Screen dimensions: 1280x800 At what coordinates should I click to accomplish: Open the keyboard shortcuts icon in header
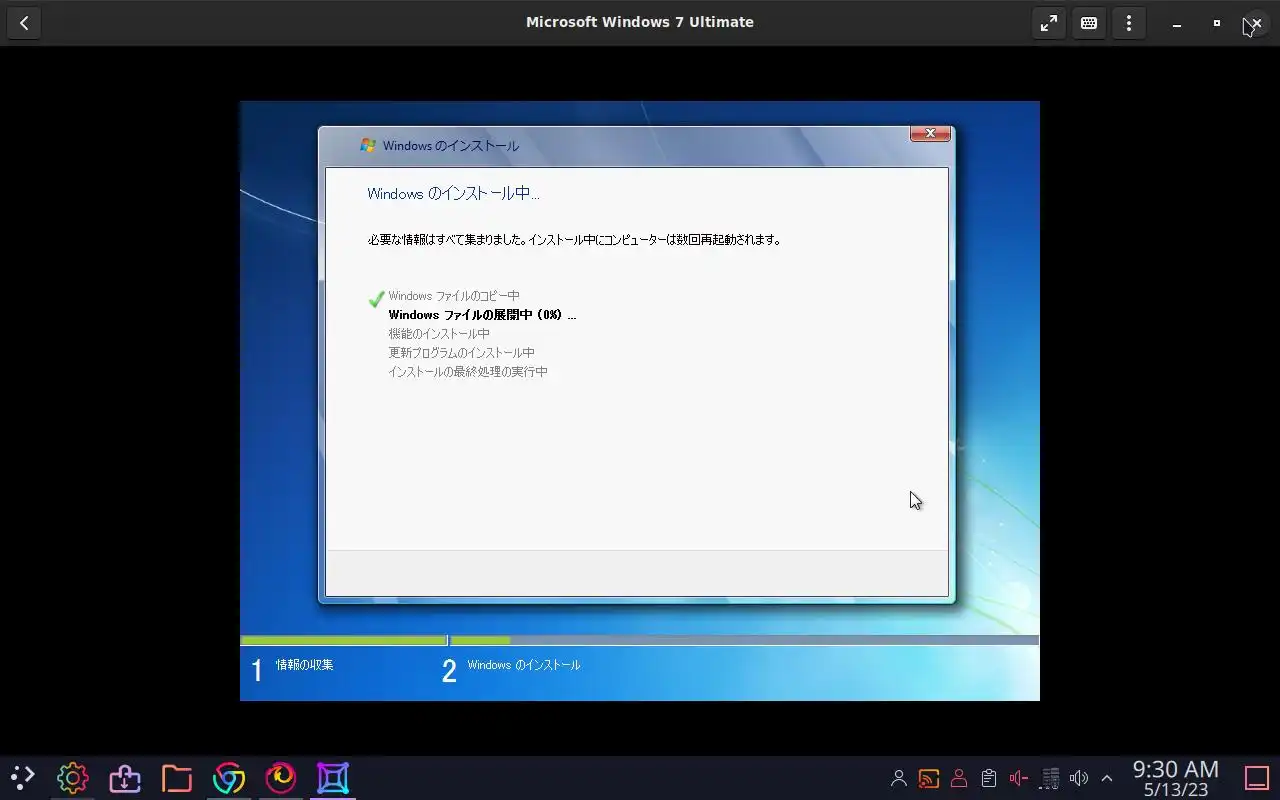(1089, 23)
